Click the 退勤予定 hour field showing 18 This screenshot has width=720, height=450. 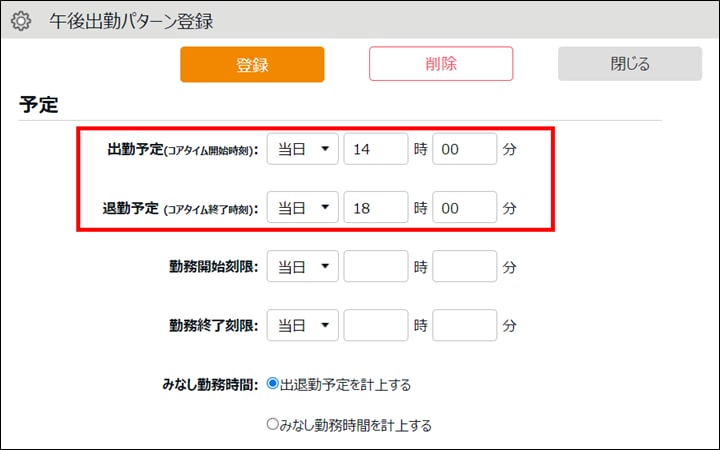click(x=375, y=209)
